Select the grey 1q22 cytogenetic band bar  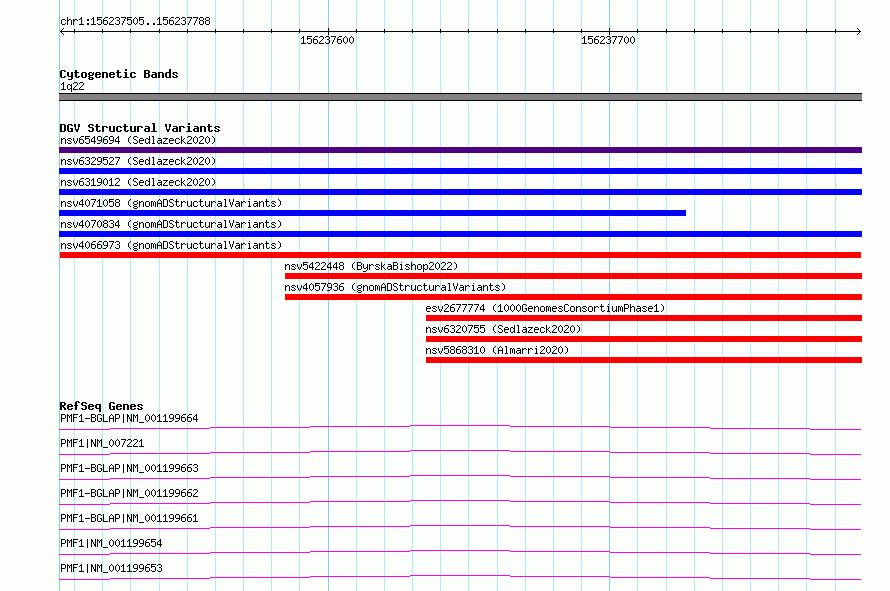click(460, 97)
